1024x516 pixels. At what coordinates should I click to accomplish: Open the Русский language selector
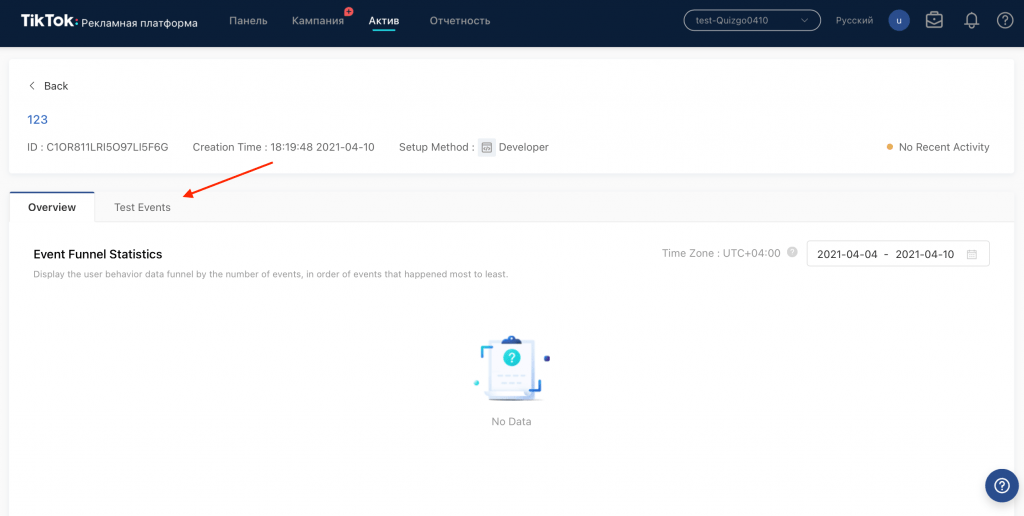pos(854,20)
